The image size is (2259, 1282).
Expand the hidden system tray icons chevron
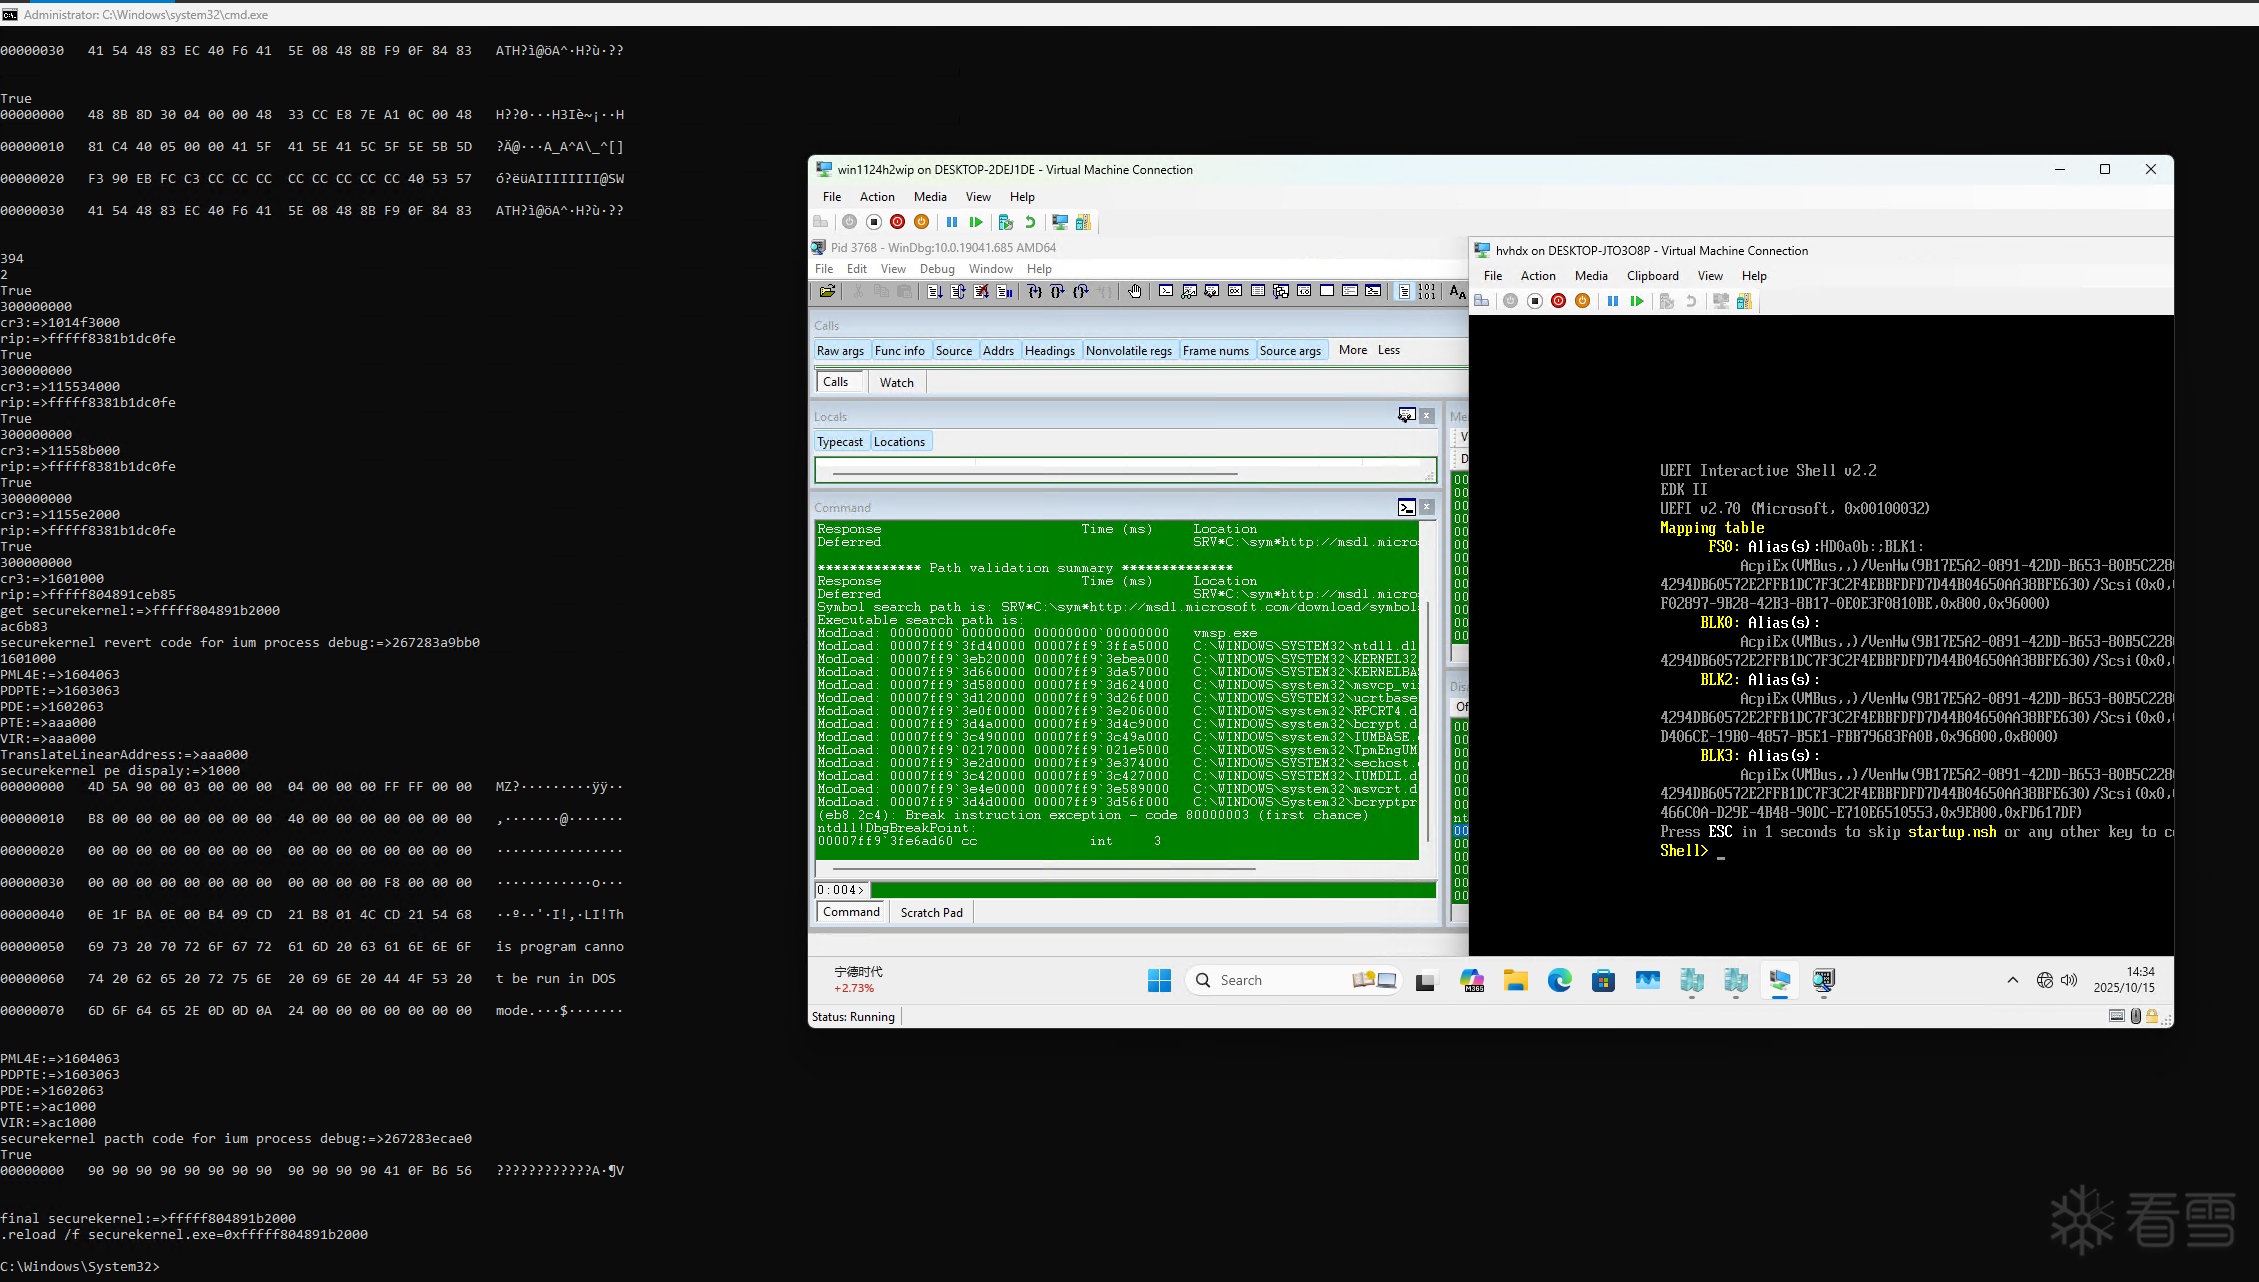tap(2012, 980)
